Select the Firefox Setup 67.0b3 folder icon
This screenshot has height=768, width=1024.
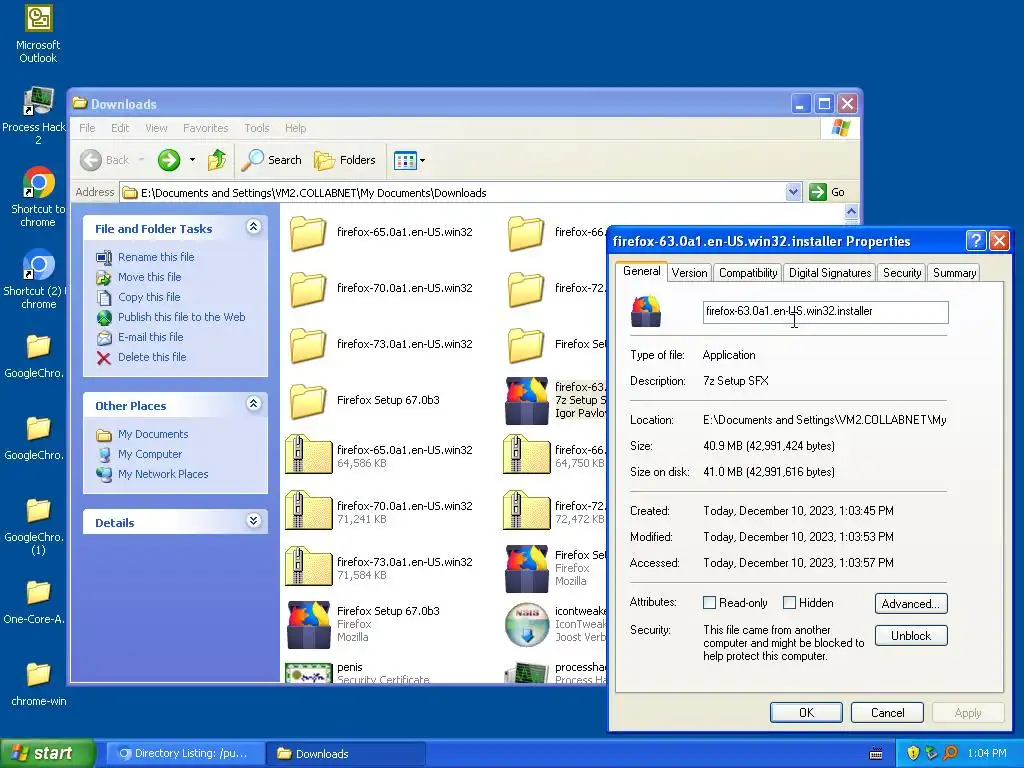[x=308, y=402]
